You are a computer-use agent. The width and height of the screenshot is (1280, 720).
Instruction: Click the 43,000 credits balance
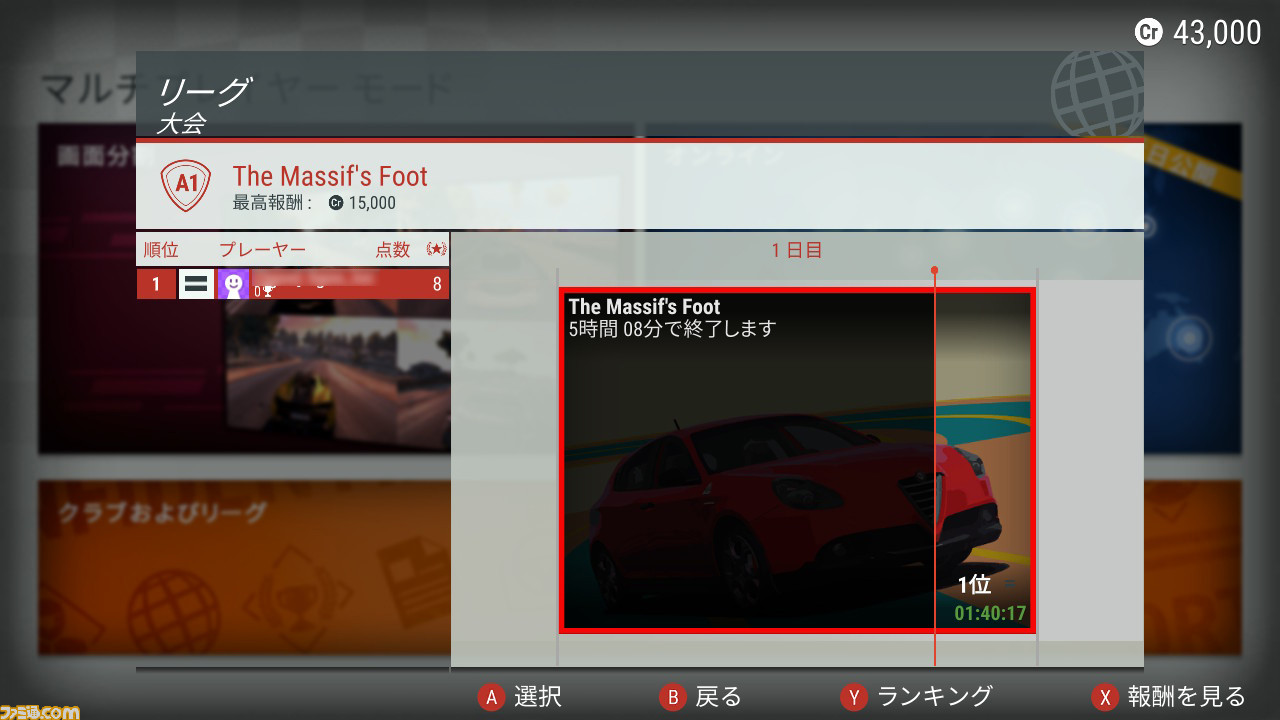point(1217,33)
